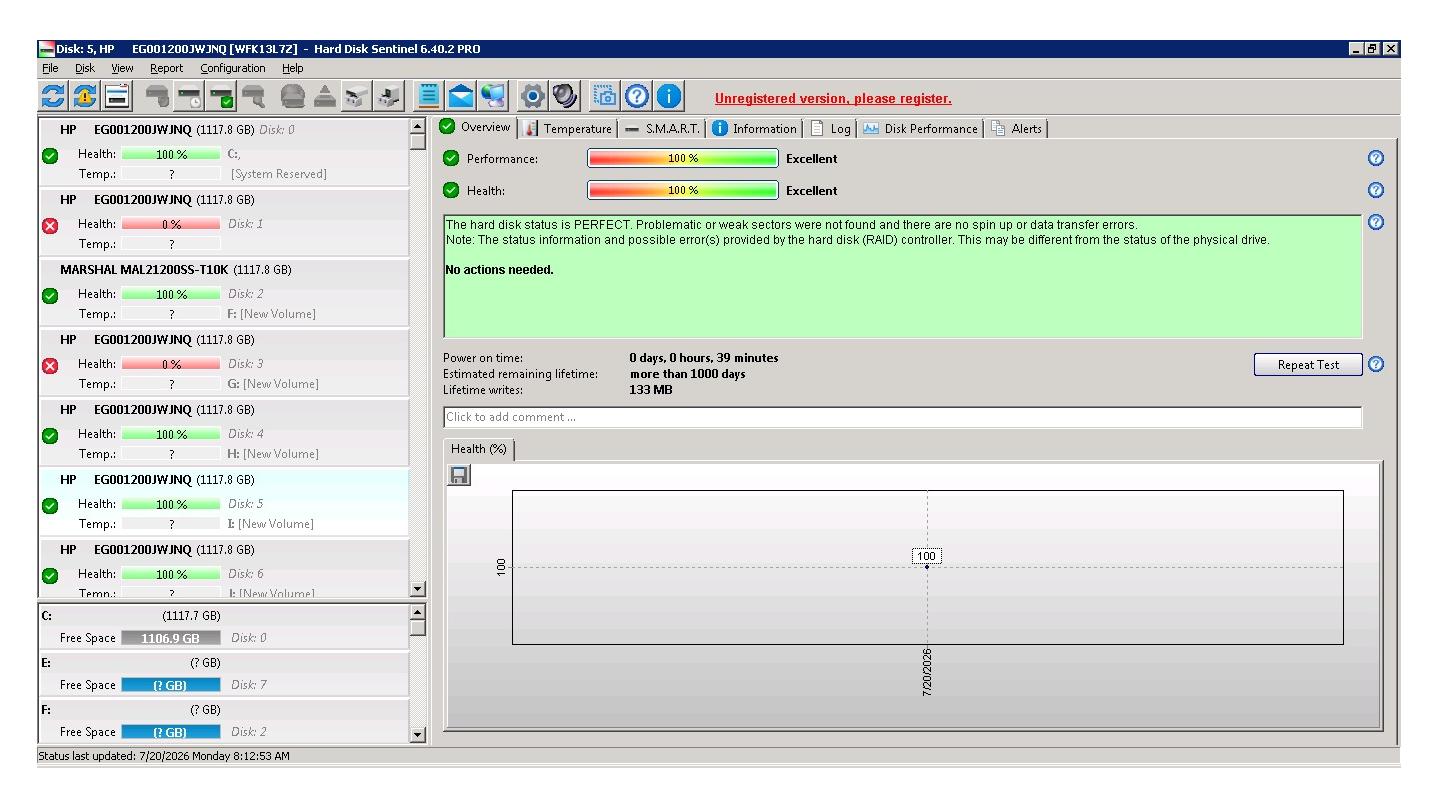Open the View menu

click(122, 68)
